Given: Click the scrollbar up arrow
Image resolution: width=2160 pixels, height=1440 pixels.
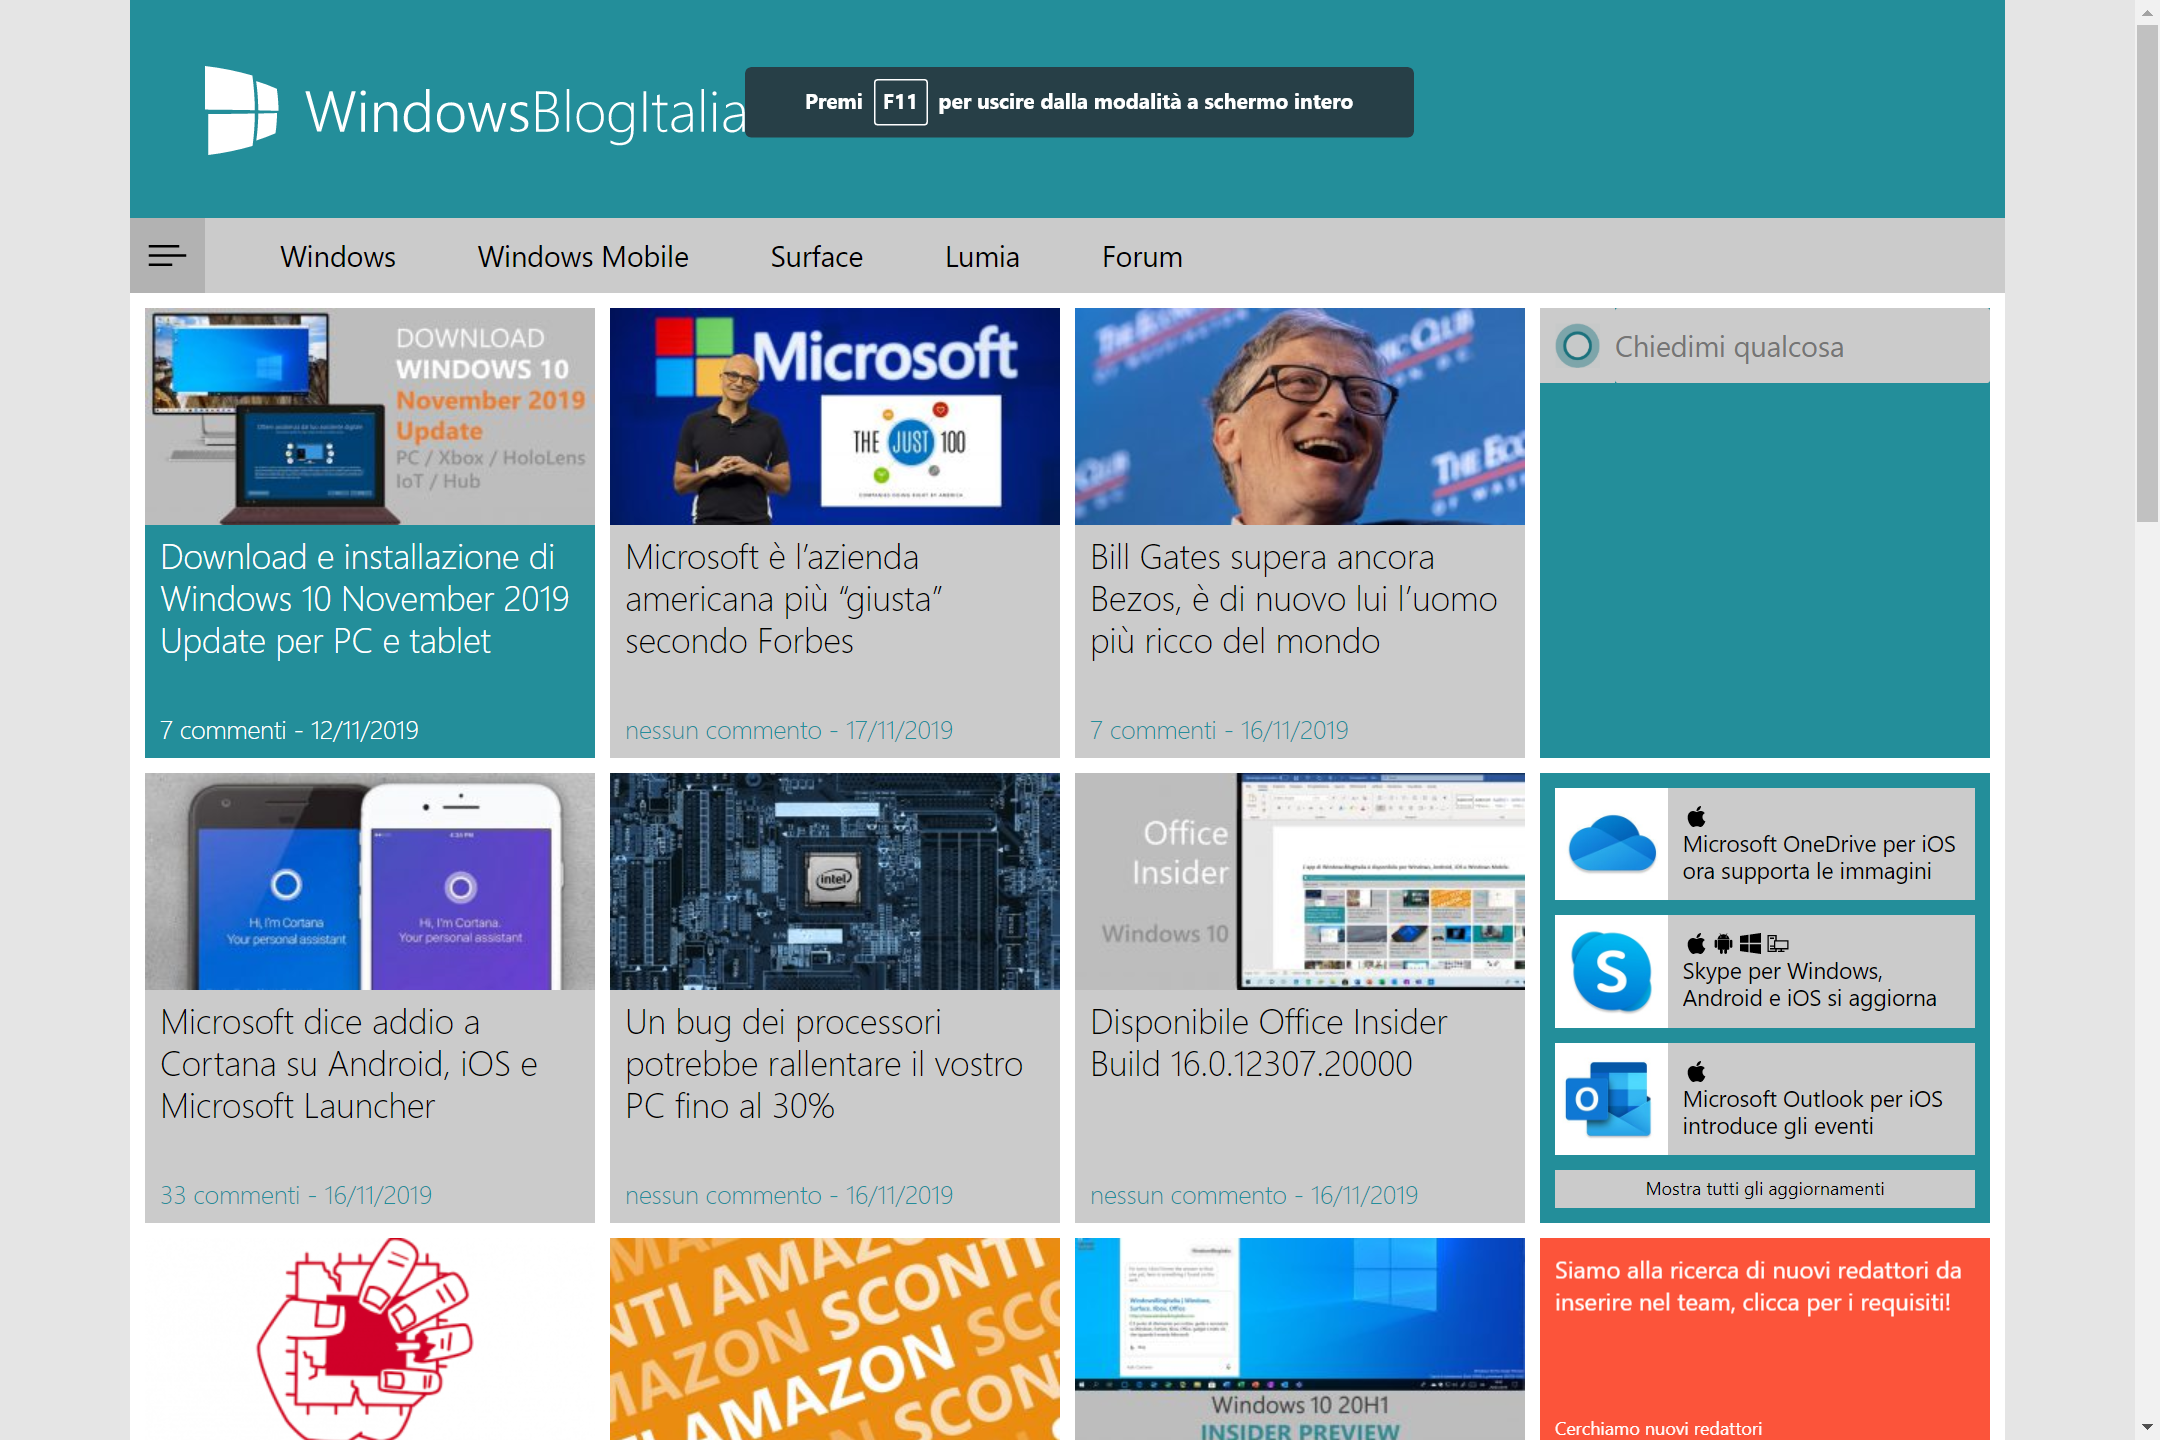Looking at the screenshot, I should tap(2147, 12).
